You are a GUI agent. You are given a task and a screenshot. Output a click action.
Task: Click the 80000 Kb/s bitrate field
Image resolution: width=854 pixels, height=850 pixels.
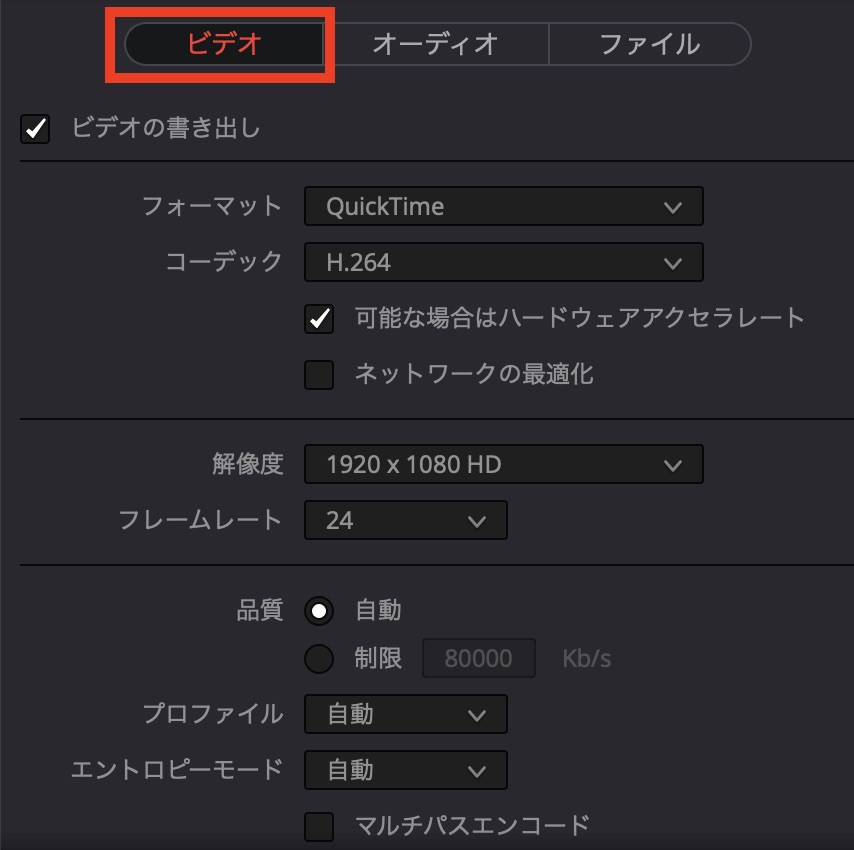(479, 659)
